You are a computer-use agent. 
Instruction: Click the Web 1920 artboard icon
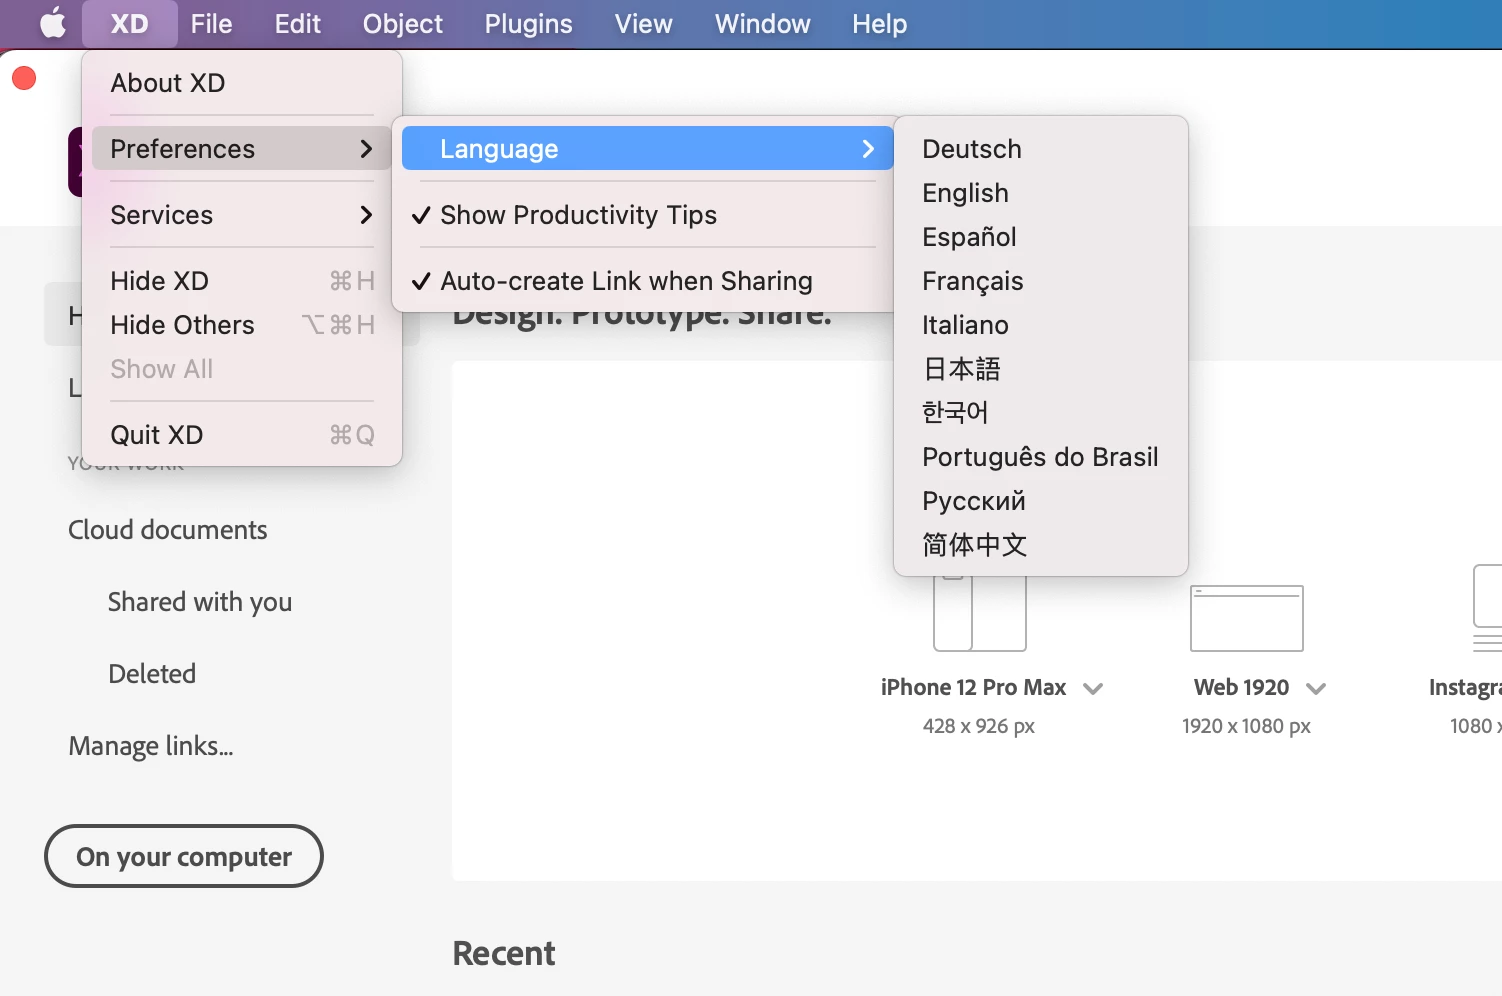pyautogui.click(x=1247, y=618)
